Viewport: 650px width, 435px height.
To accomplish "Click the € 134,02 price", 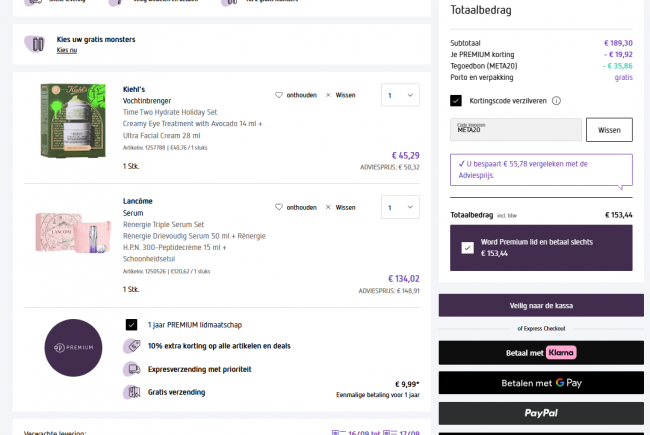I will (x=404, y=279).
